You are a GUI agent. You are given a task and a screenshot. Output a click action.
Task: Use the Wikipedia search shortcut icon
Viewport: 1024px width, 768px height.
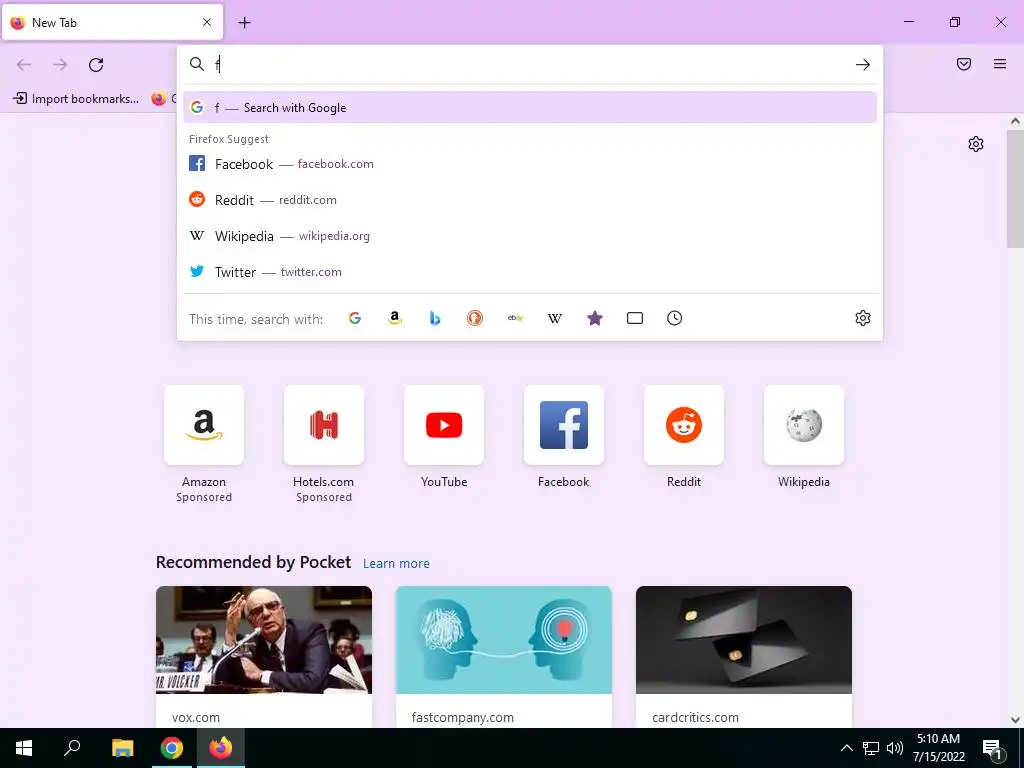[x=555, y=318]
